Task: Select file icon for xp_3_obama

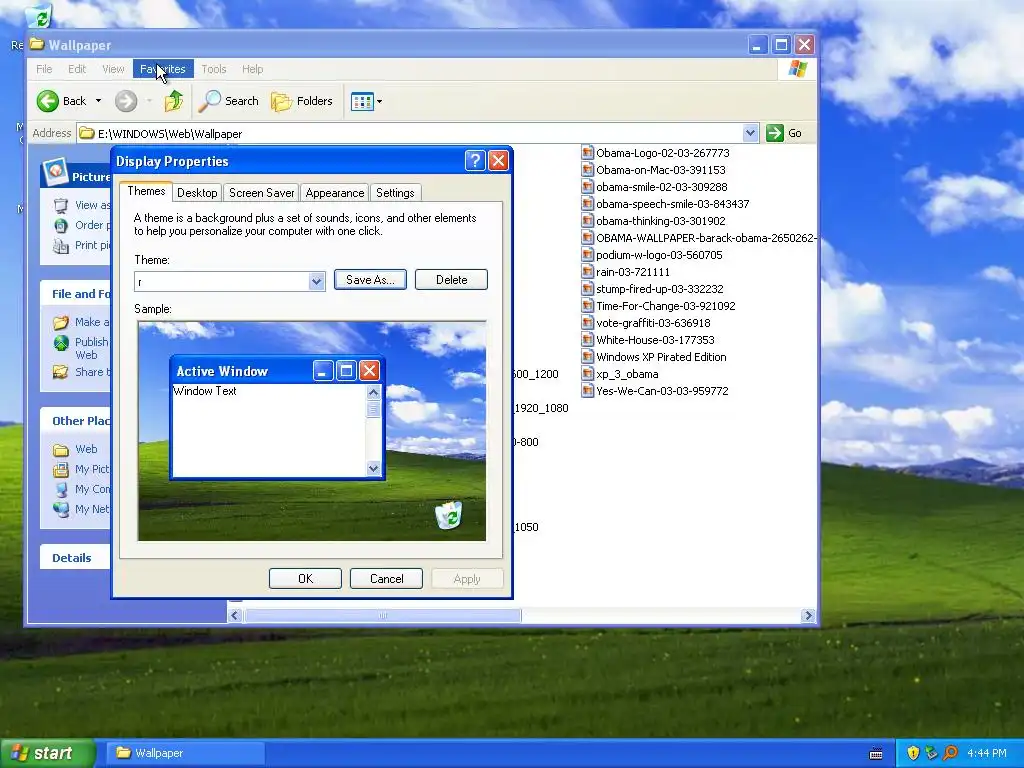Action: (587, 374)
